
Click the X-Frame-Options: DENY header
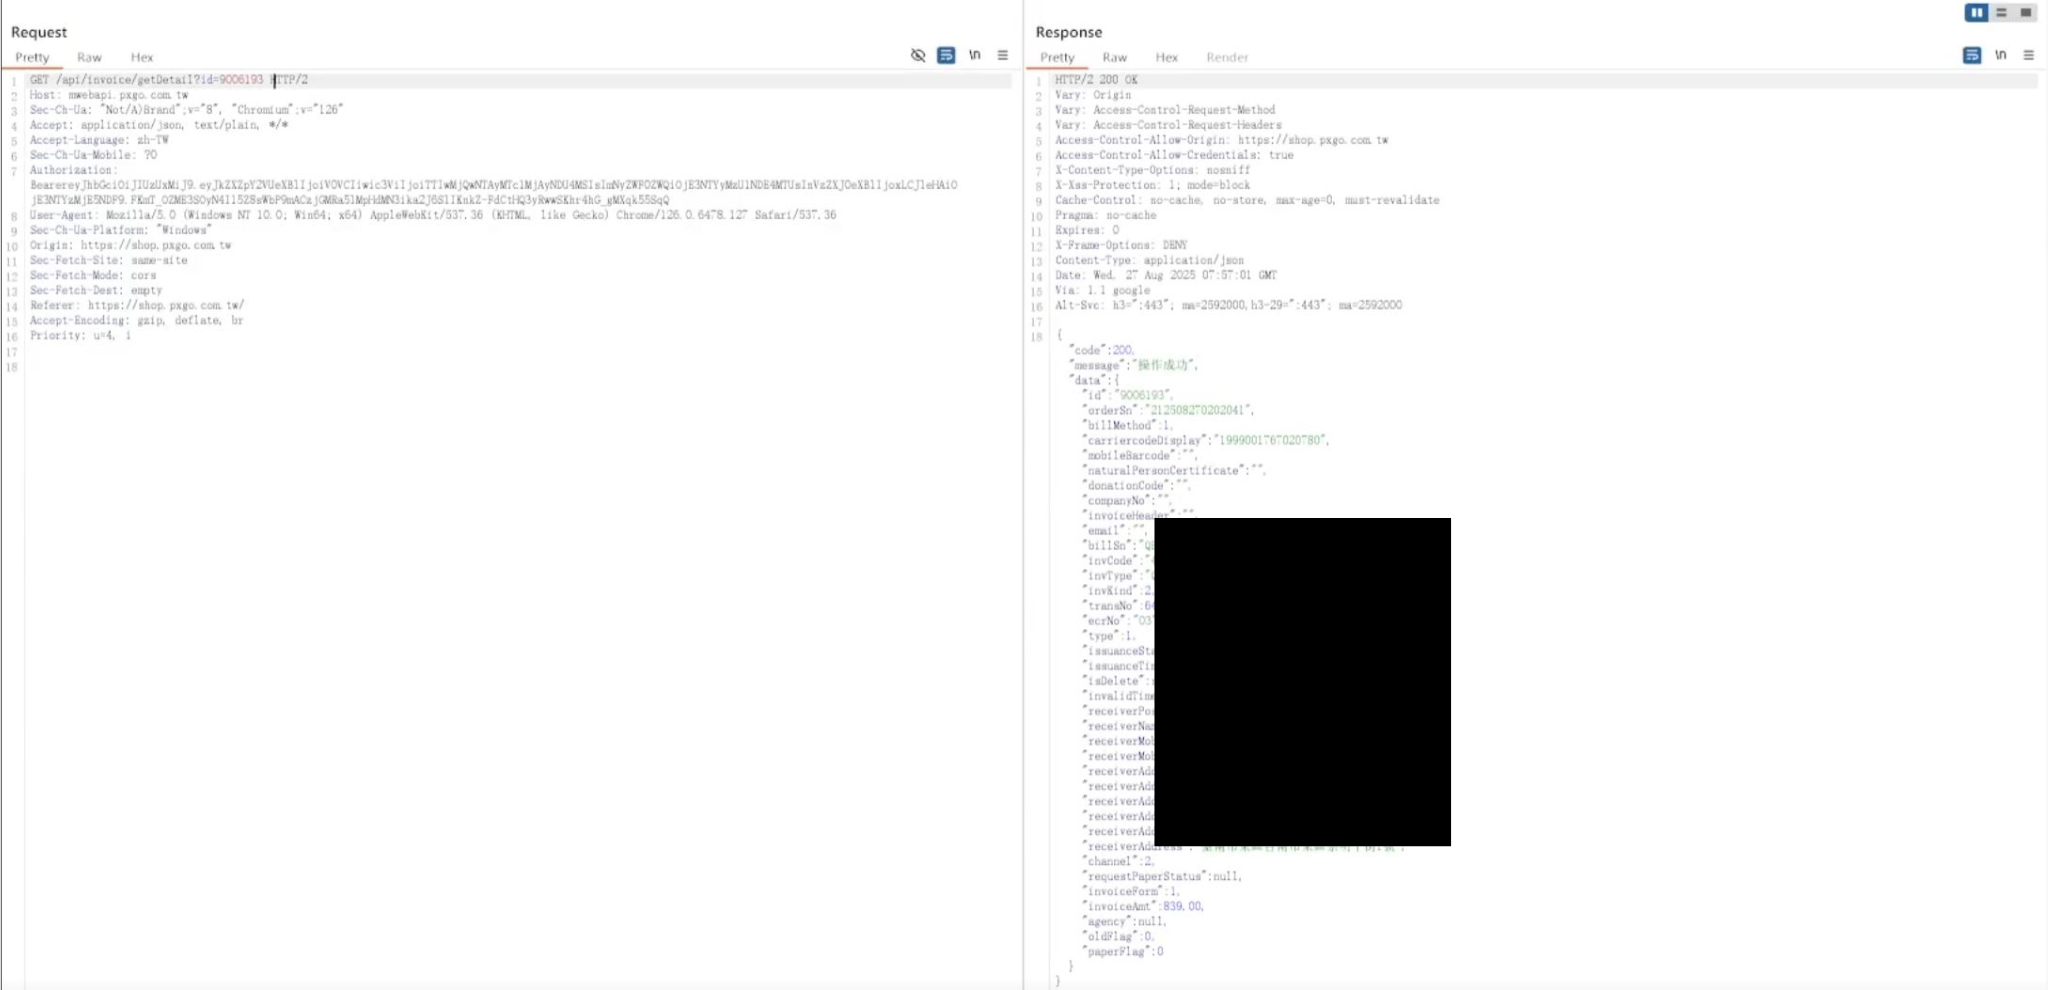coord(1121,245)
